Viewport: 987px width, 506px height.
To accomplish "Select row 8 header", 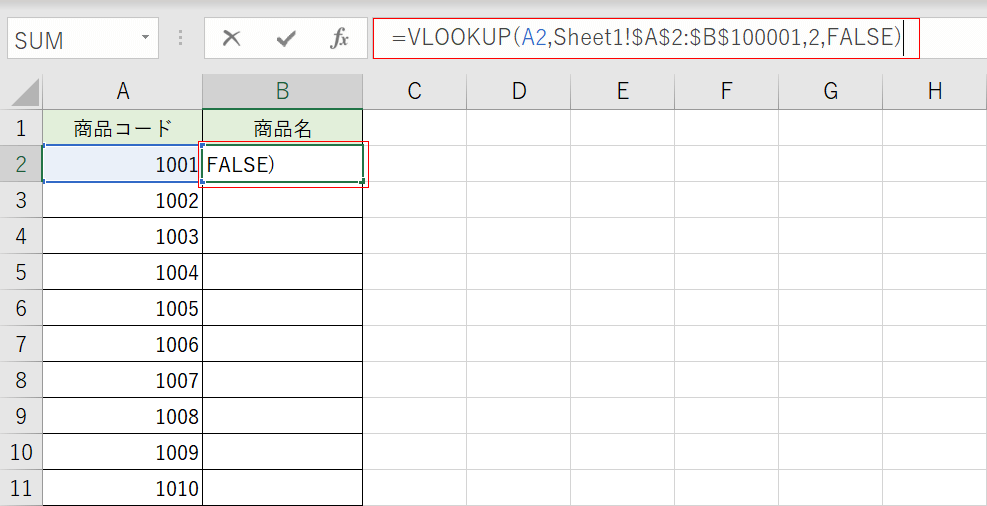I will 21,380.
